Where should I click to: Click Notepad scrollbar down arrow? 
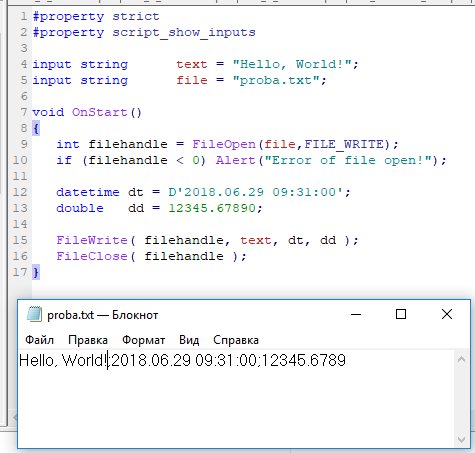[x=461, y=440]
